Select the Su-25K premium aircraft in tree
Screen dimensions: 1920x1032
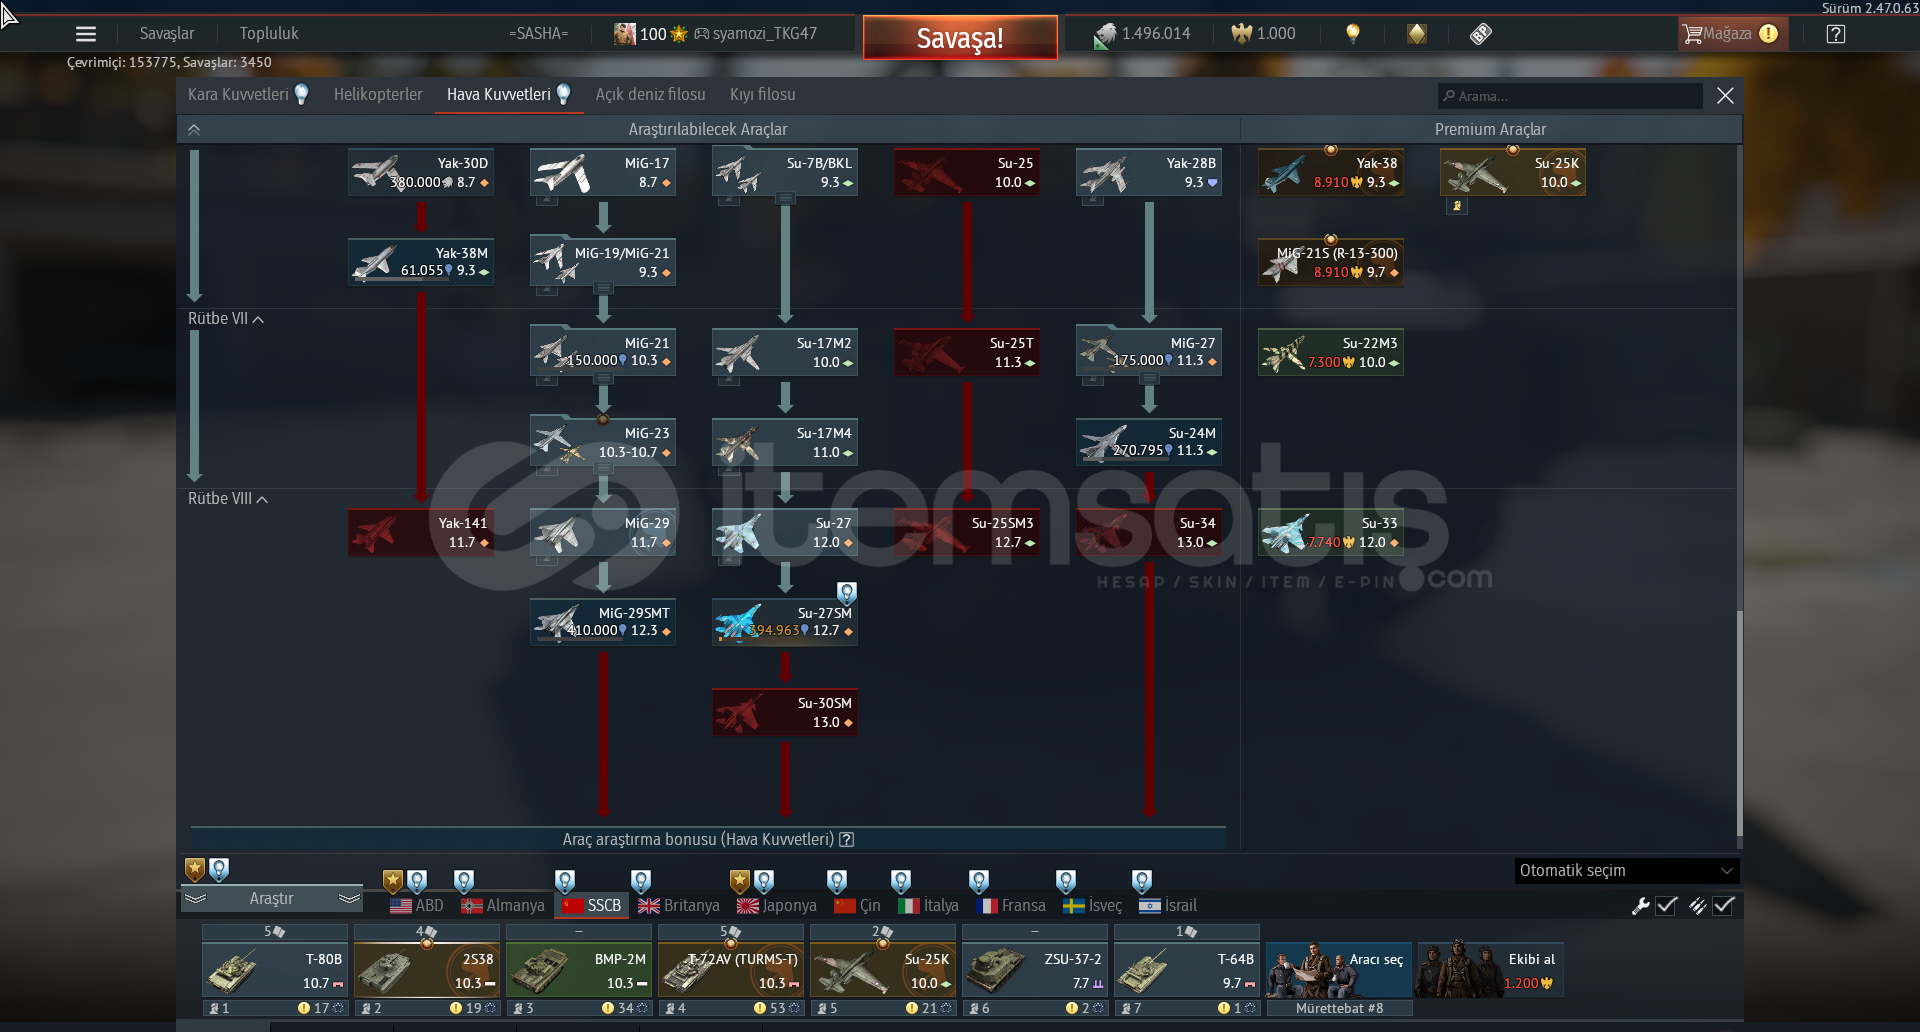[1513, 172]
